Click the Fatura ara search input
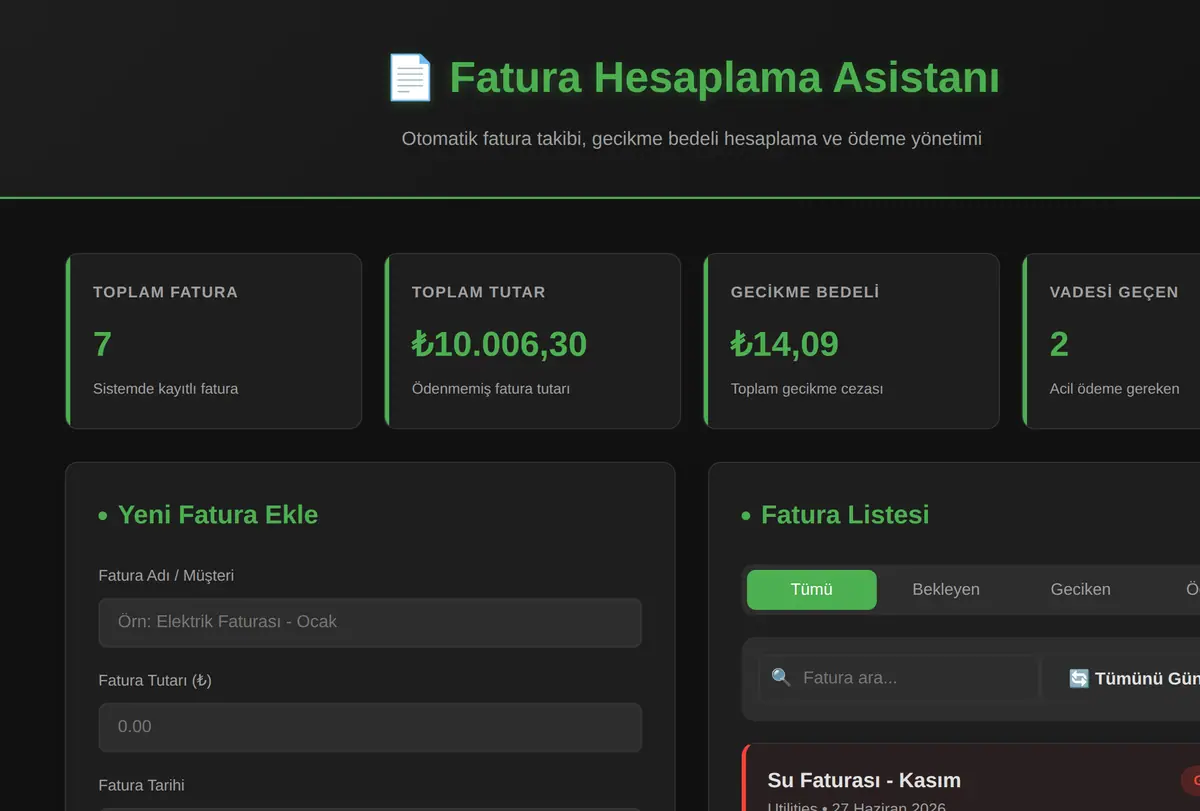This screenshot has width=1200, height=811. point(898,678)
